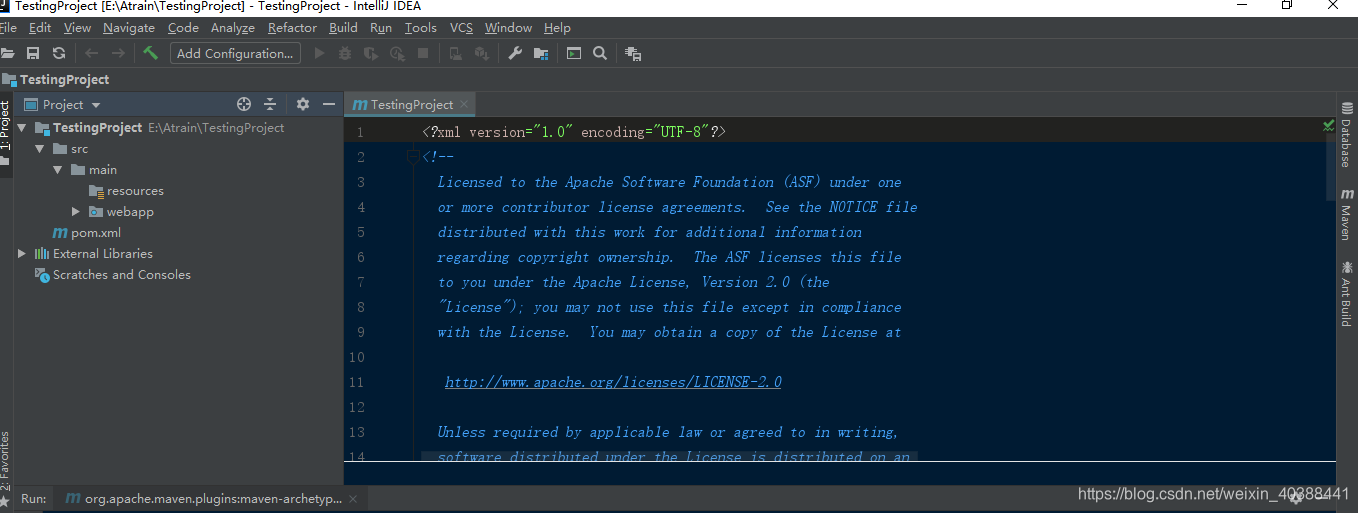Open Search Everywhere magnifier icon
The width and height of the screenshot is (1358, 513).
pyautogui.click(x=600, y=53)
